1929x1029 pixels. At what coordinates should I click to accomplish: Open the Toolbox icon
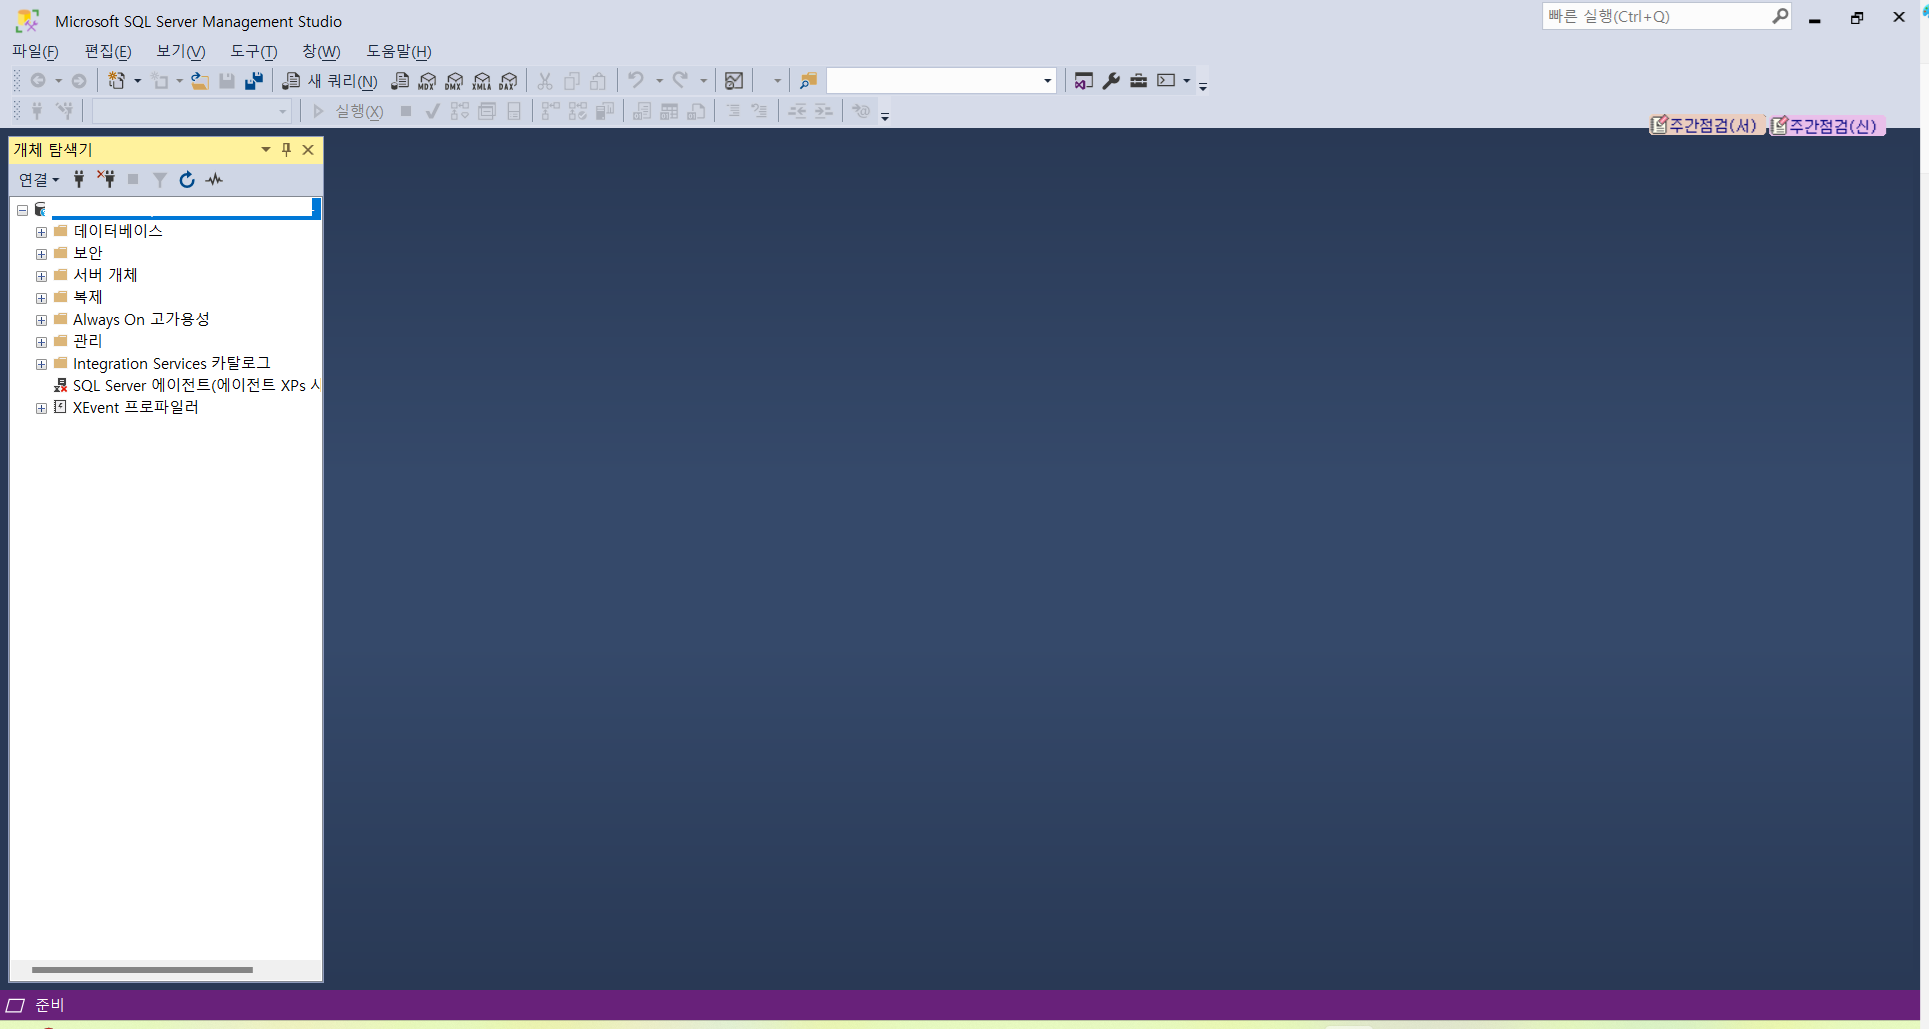click(x=1138, y=81)
